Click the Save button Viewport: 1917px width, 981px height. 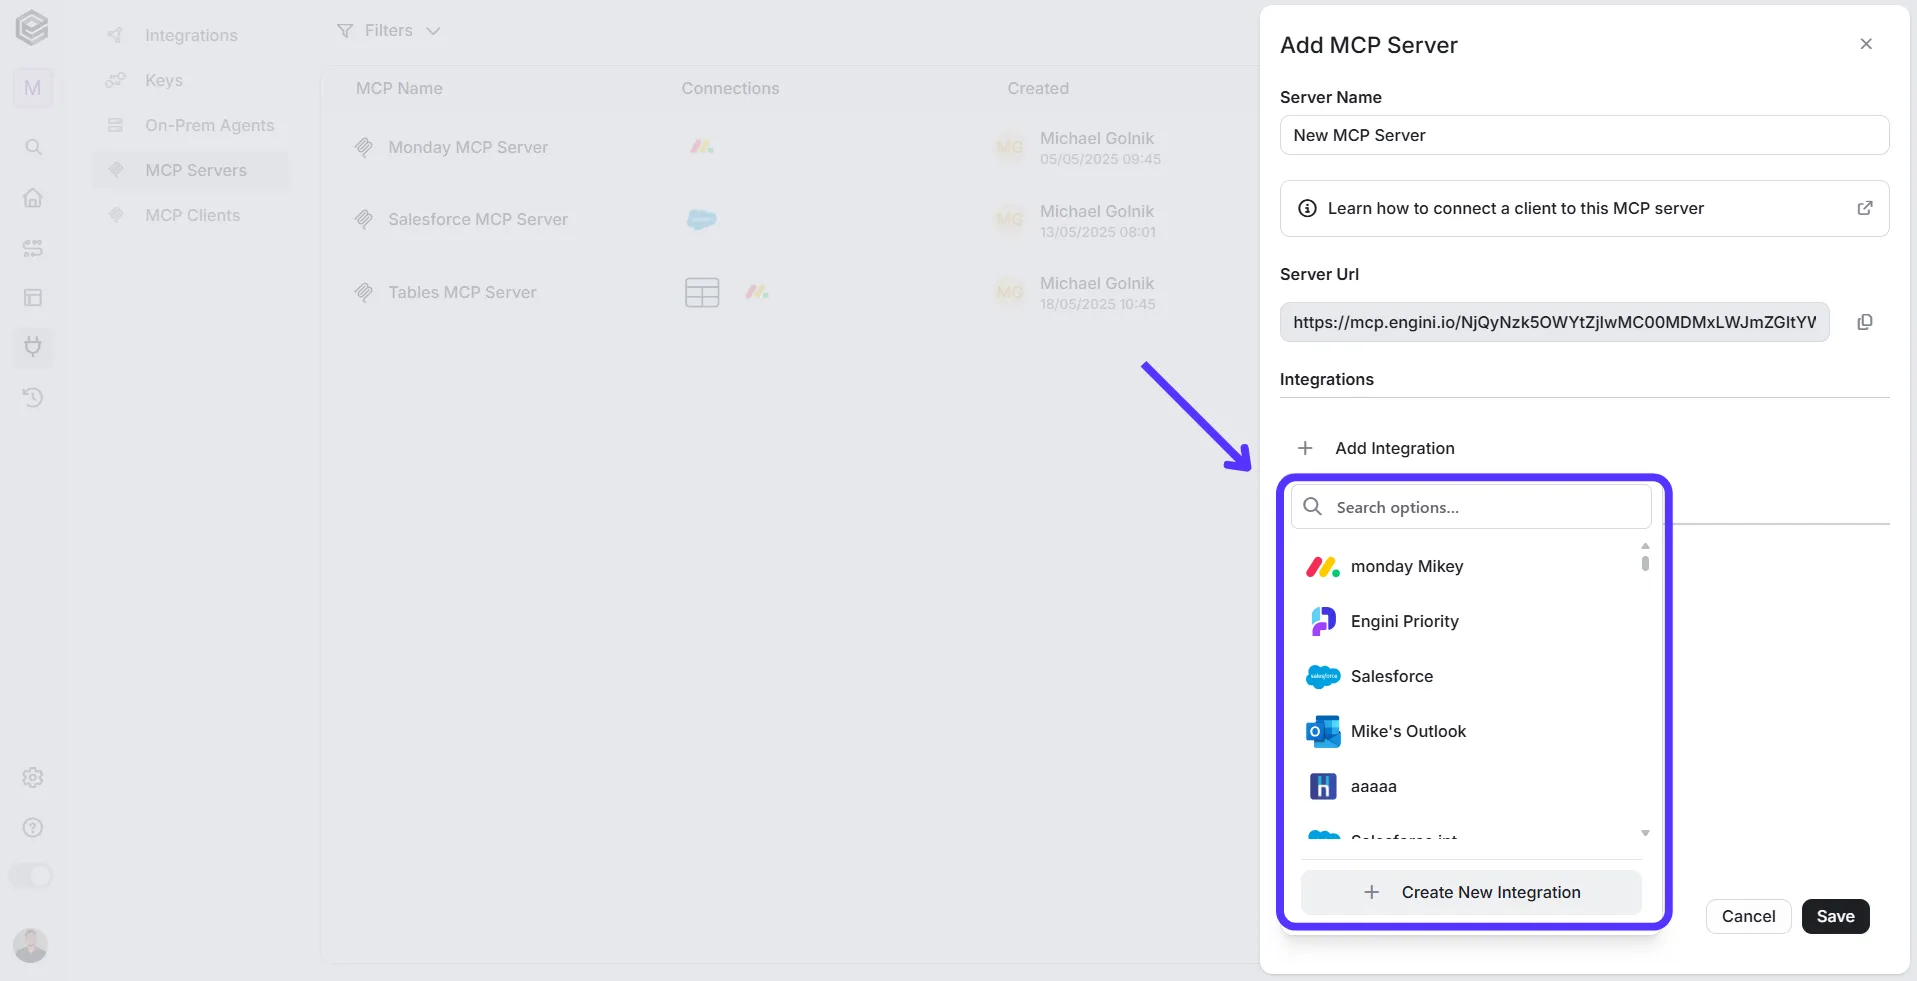[x=1835, y=916]
